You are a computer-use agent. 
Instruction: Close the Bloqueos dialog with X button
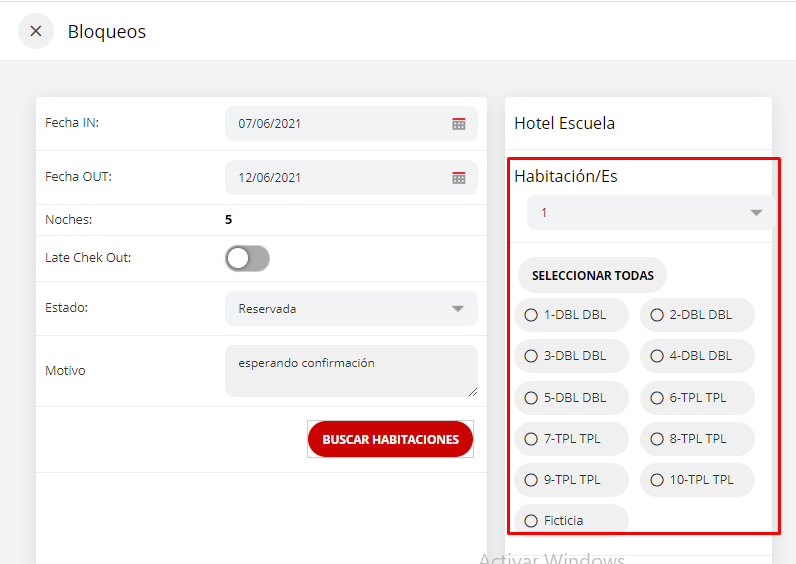click(36, 31)
